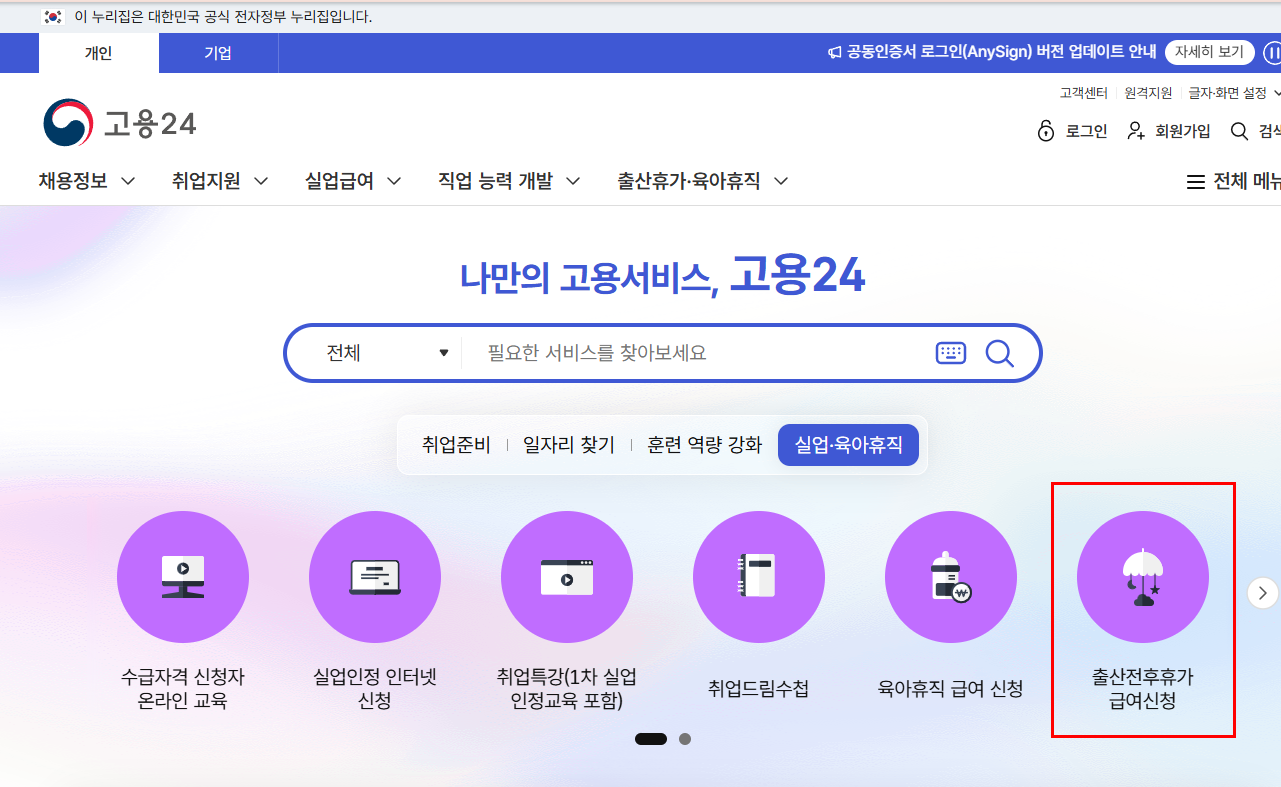The width and height of the screenshot is (1281, 787).
Task: Open the 고객센터 link
Action: [1084, 93]
